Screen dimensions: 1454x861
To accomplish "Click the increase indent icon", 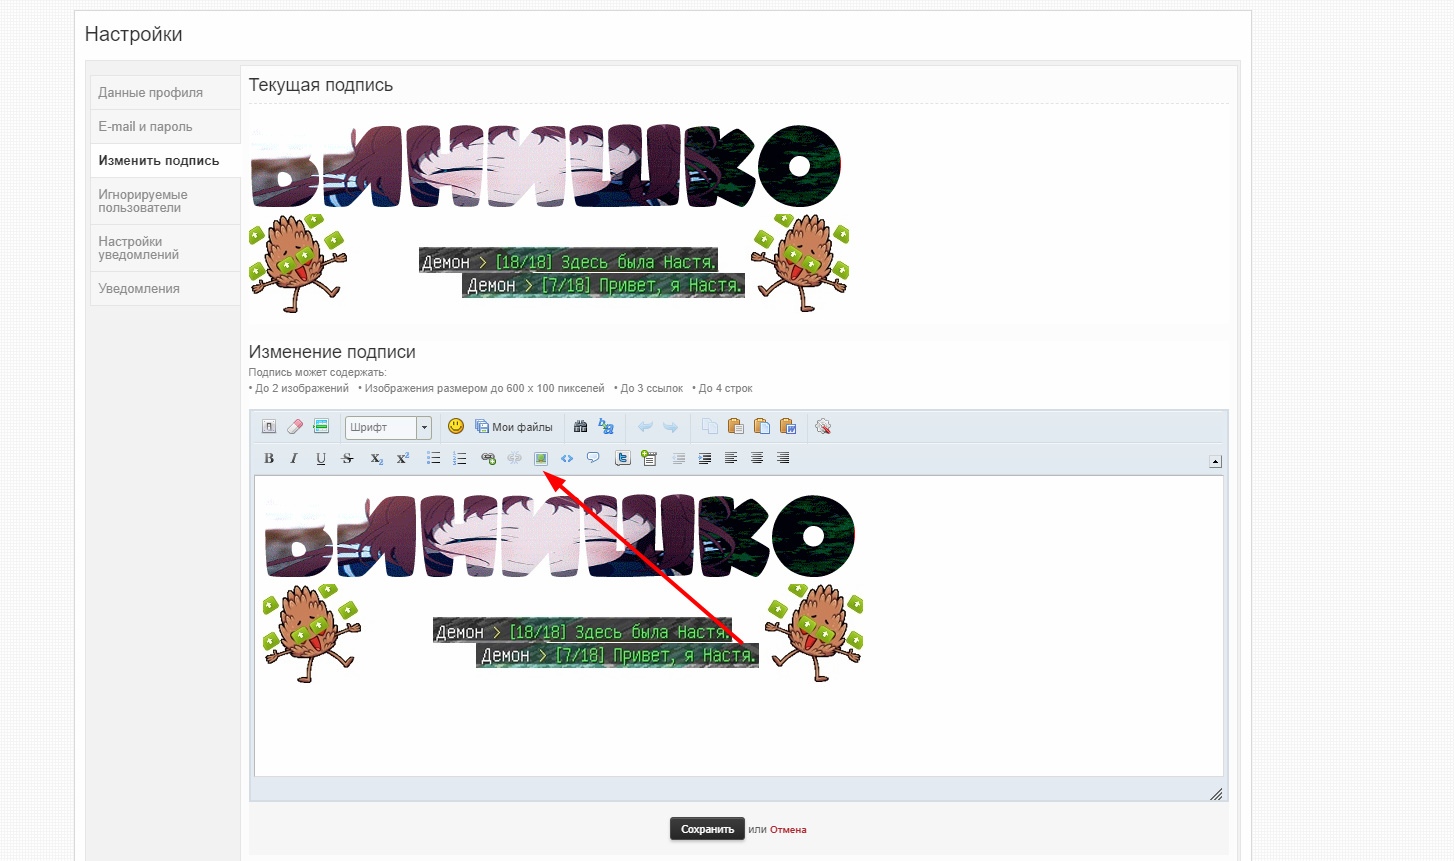I will point(705,458).
